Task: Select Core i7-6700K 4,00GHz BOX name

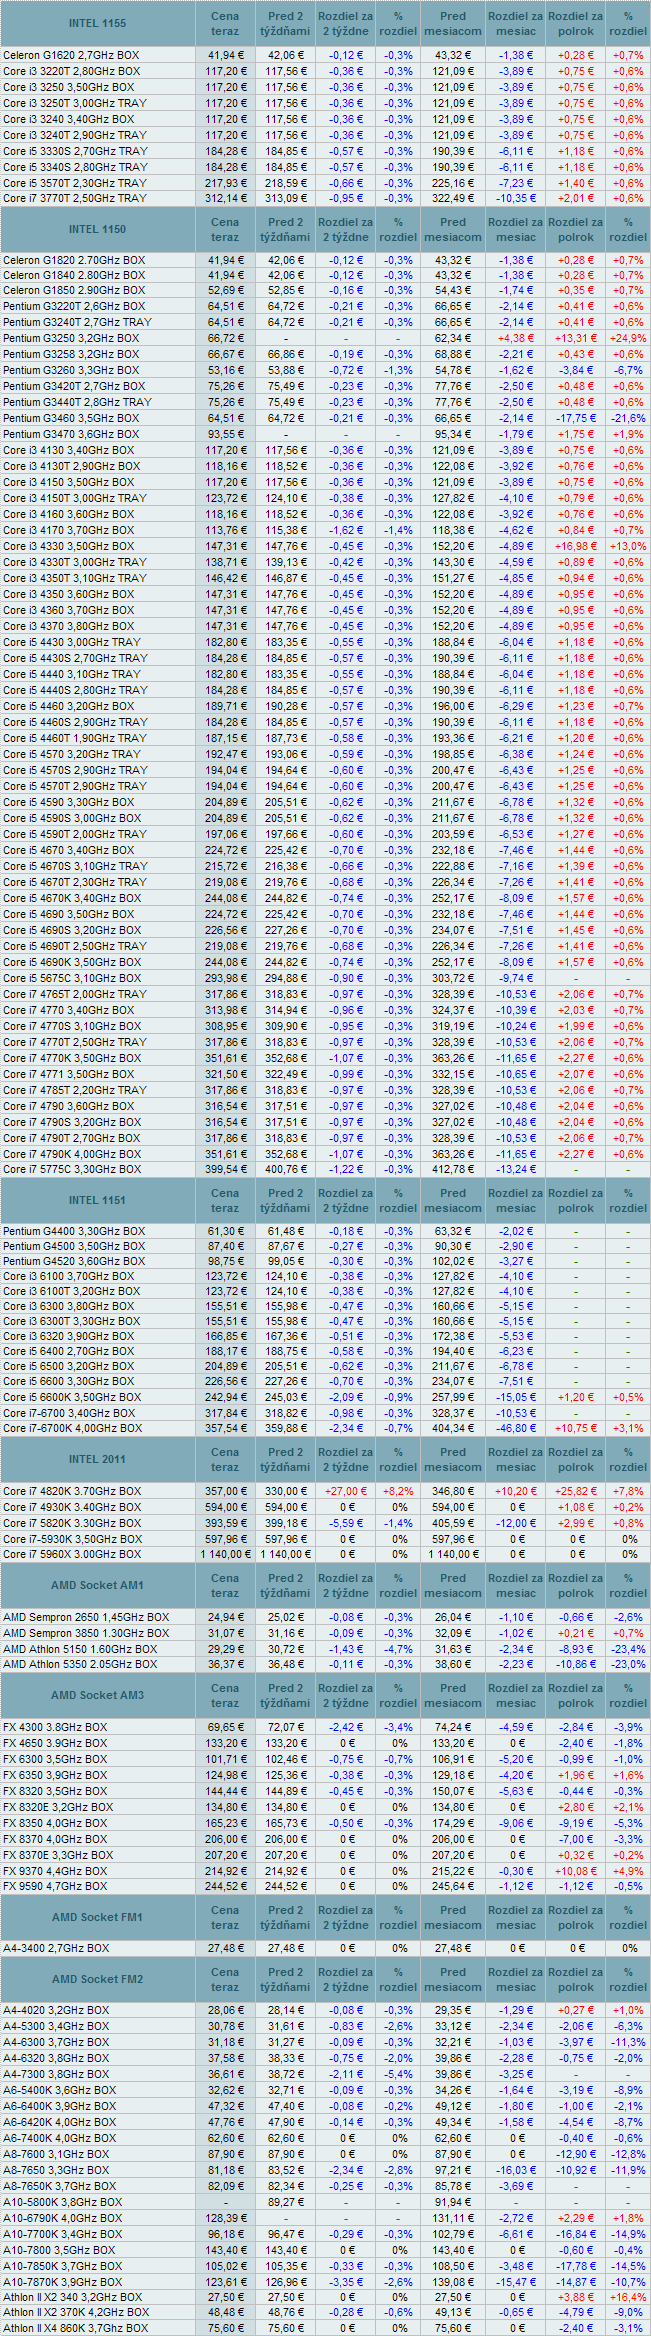Action: (72, 1428)
